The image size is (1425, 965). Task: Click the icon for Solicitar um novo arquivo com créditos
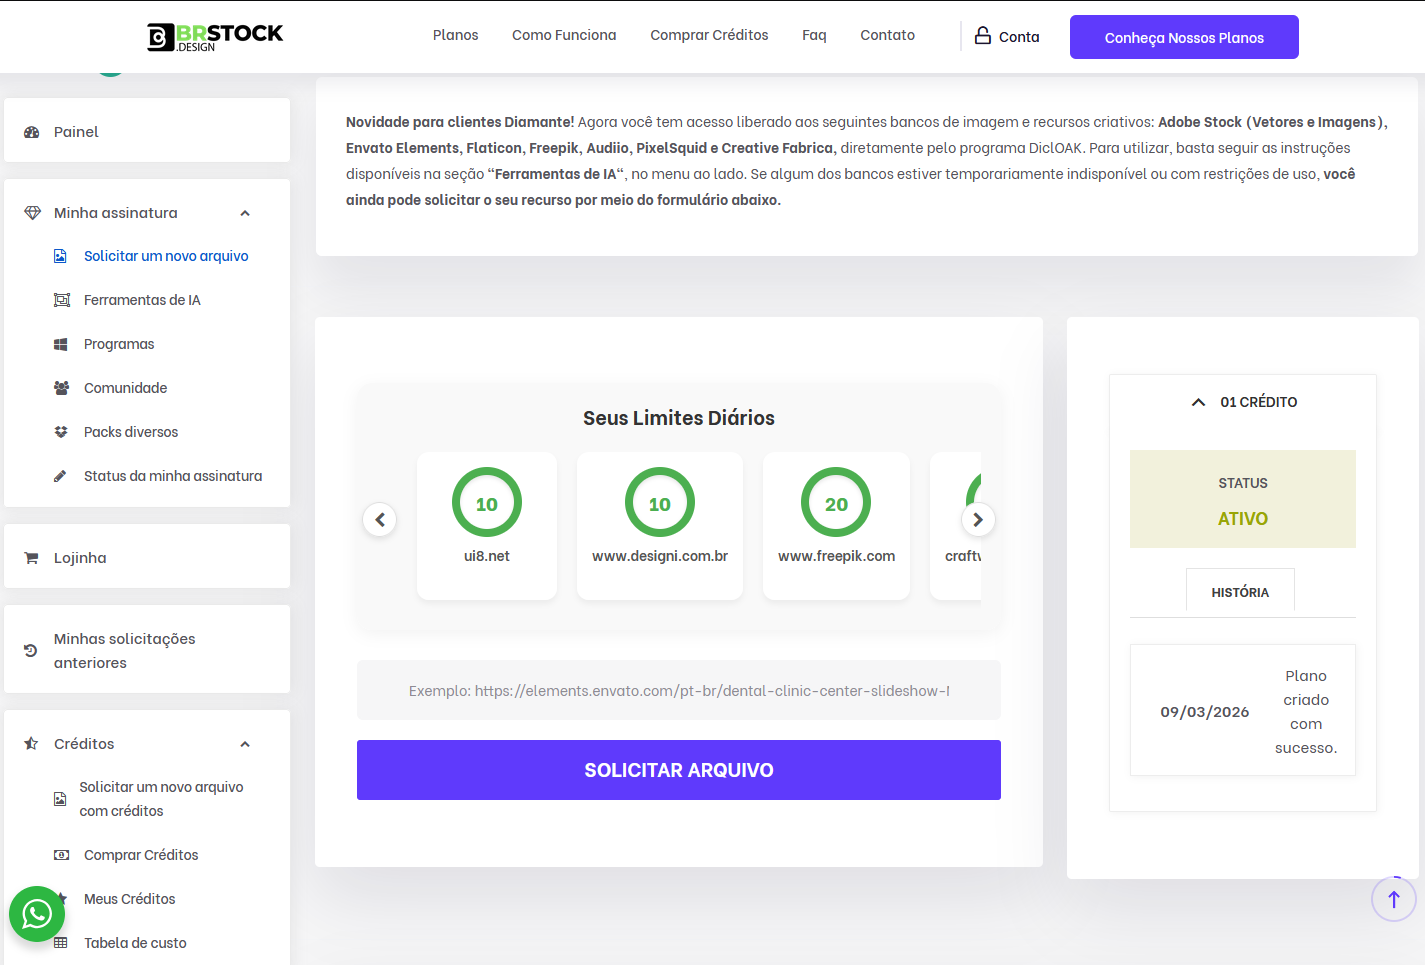coord(60,799)
